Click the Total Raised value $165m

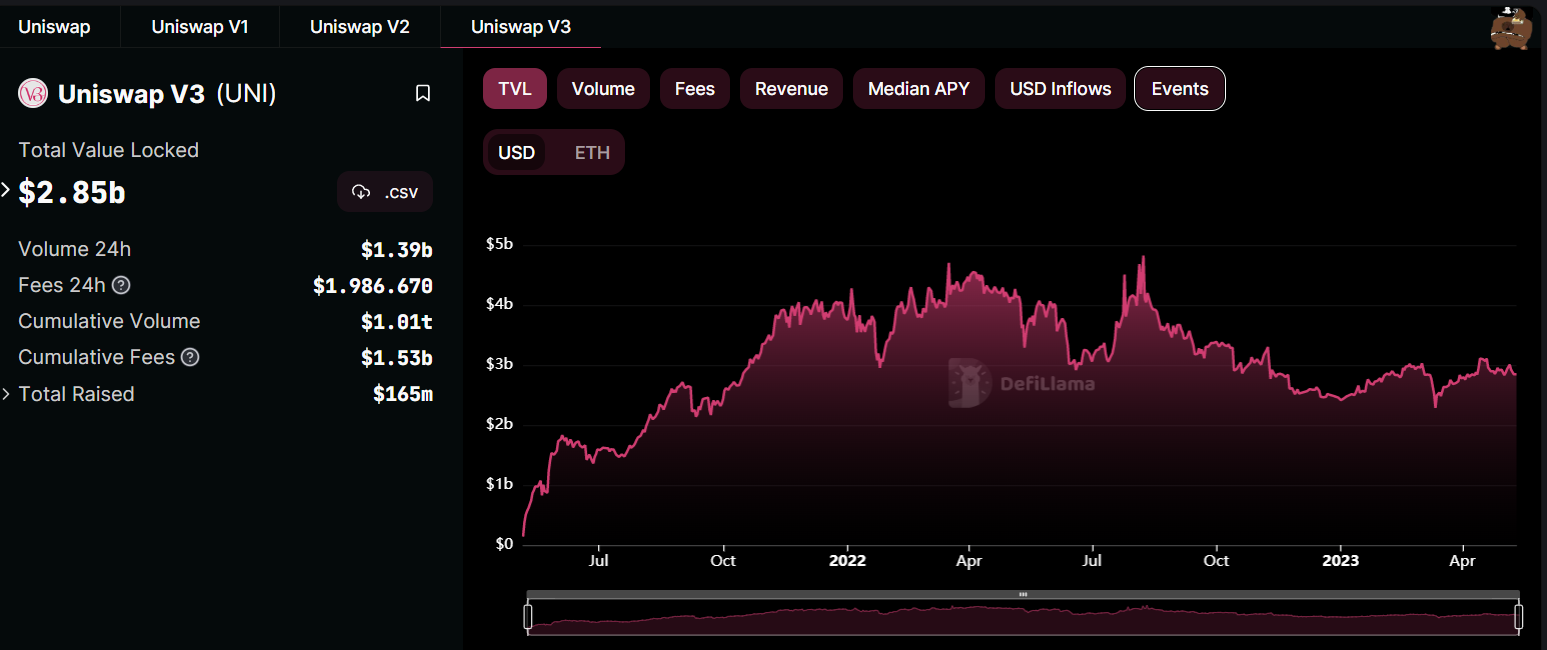(x=403, y=394)
